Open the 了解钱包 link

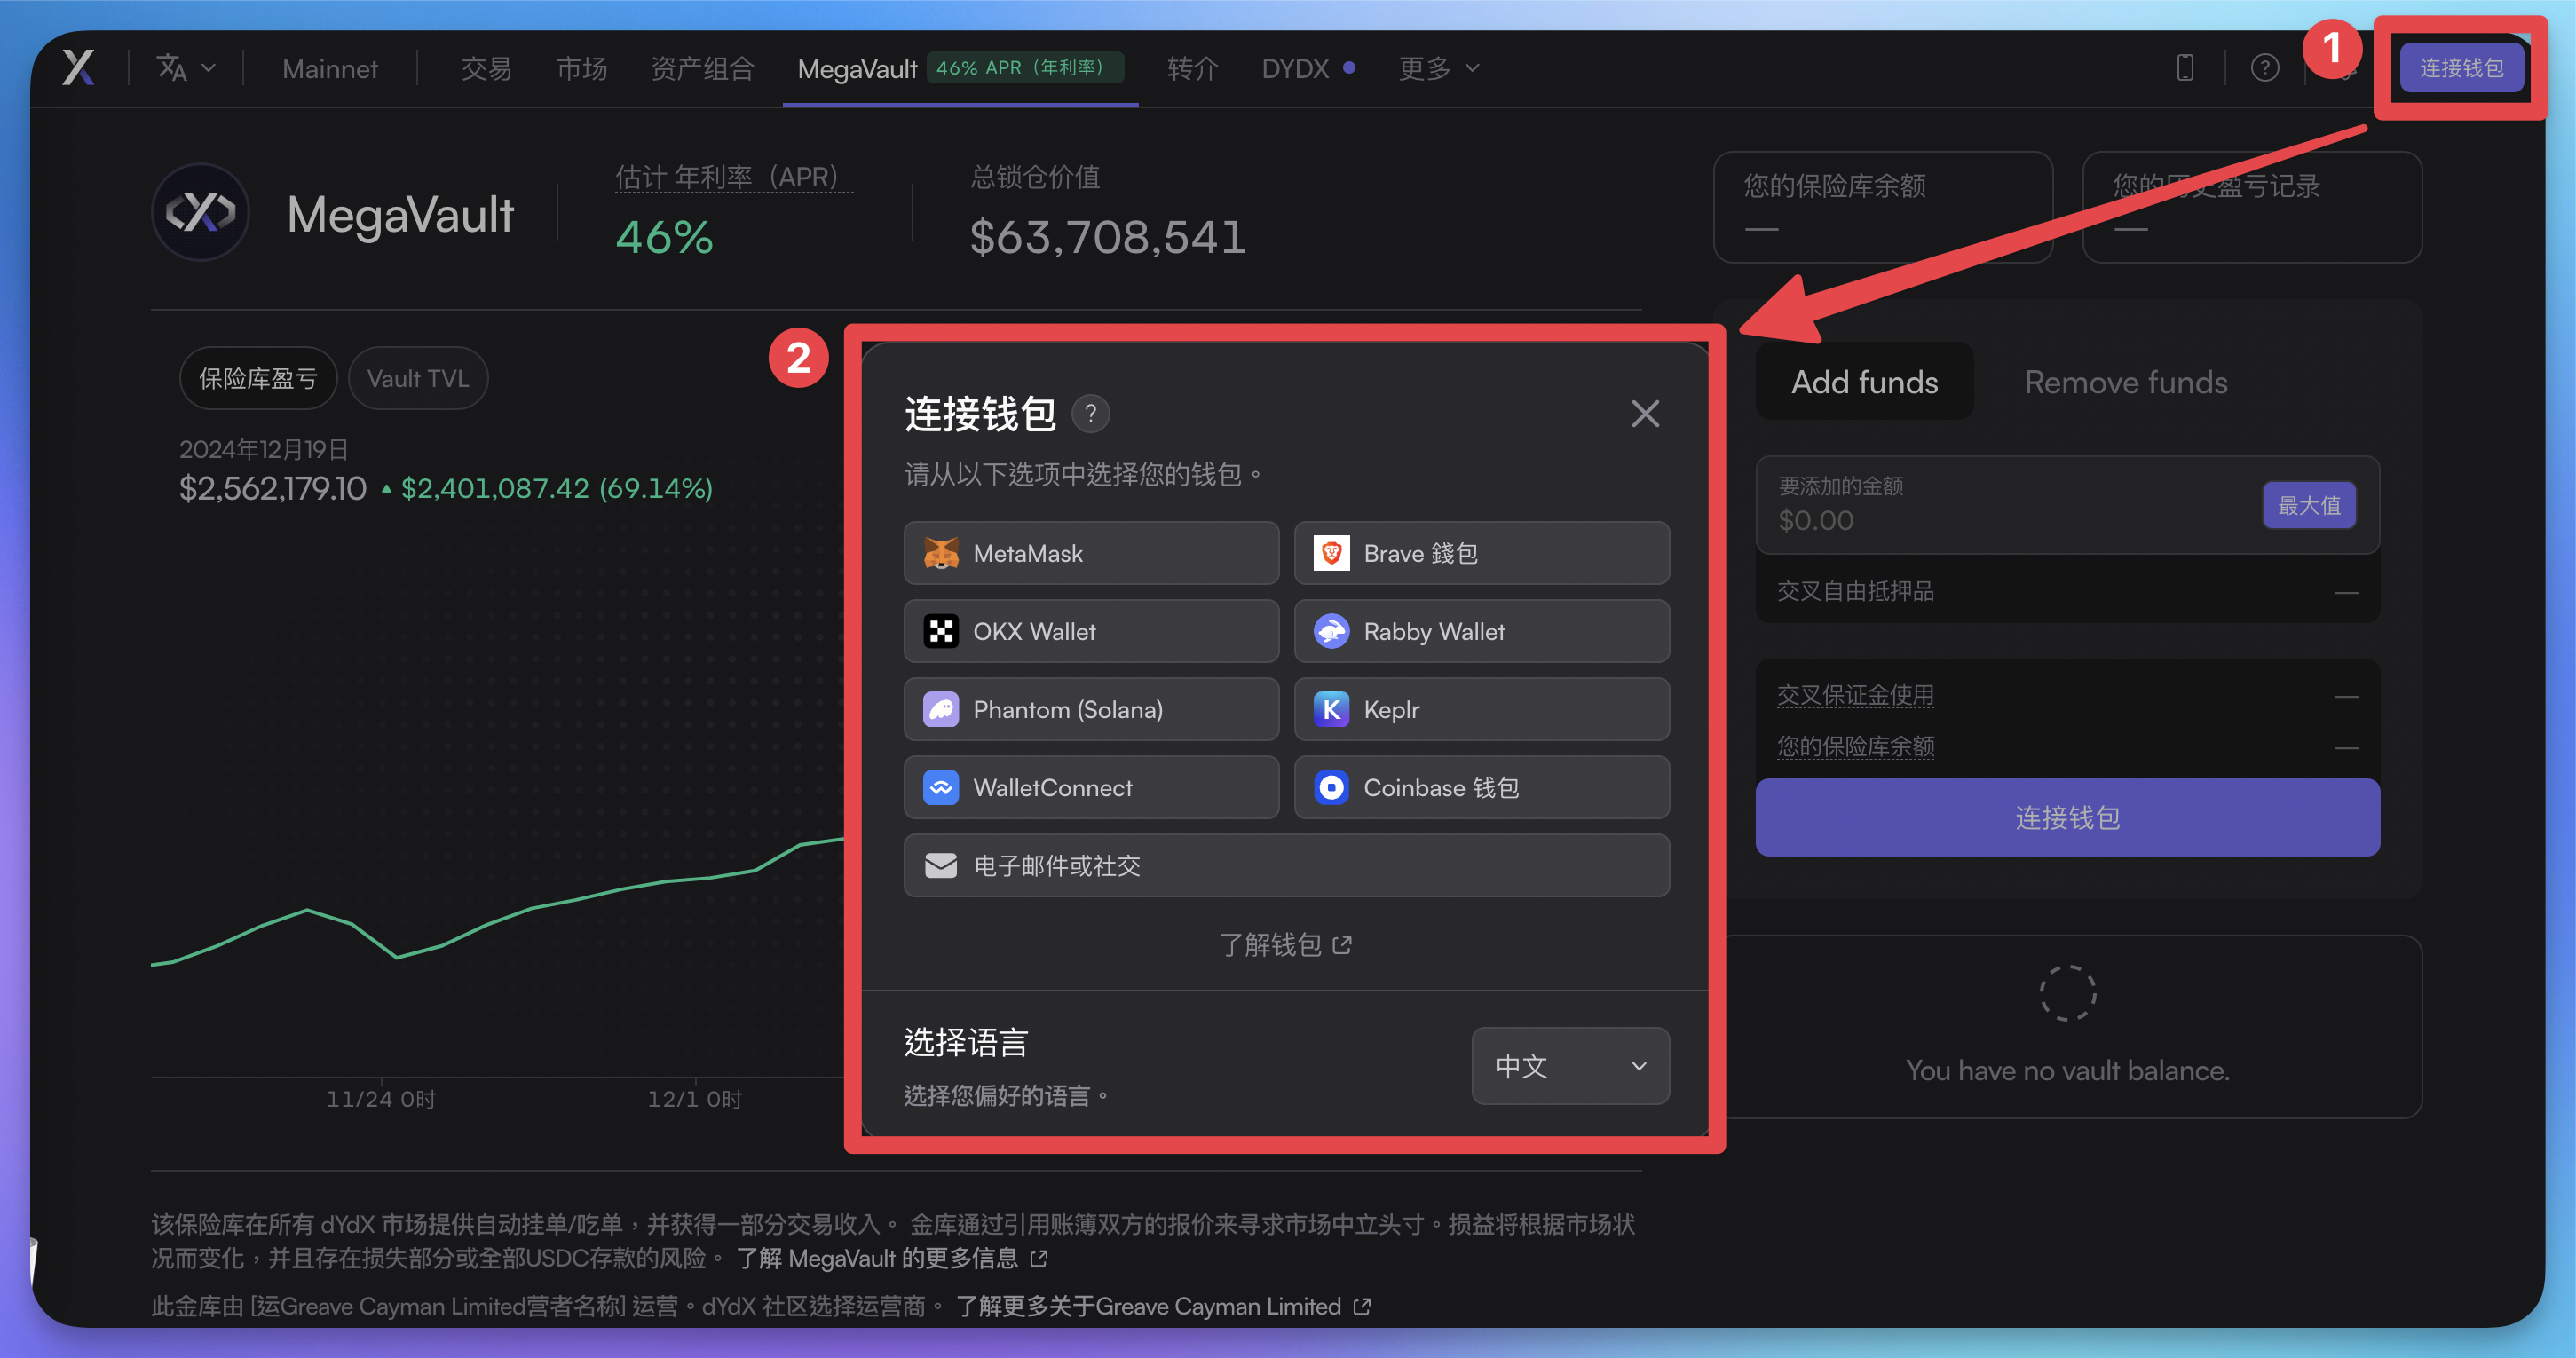tap(1286, 944)
